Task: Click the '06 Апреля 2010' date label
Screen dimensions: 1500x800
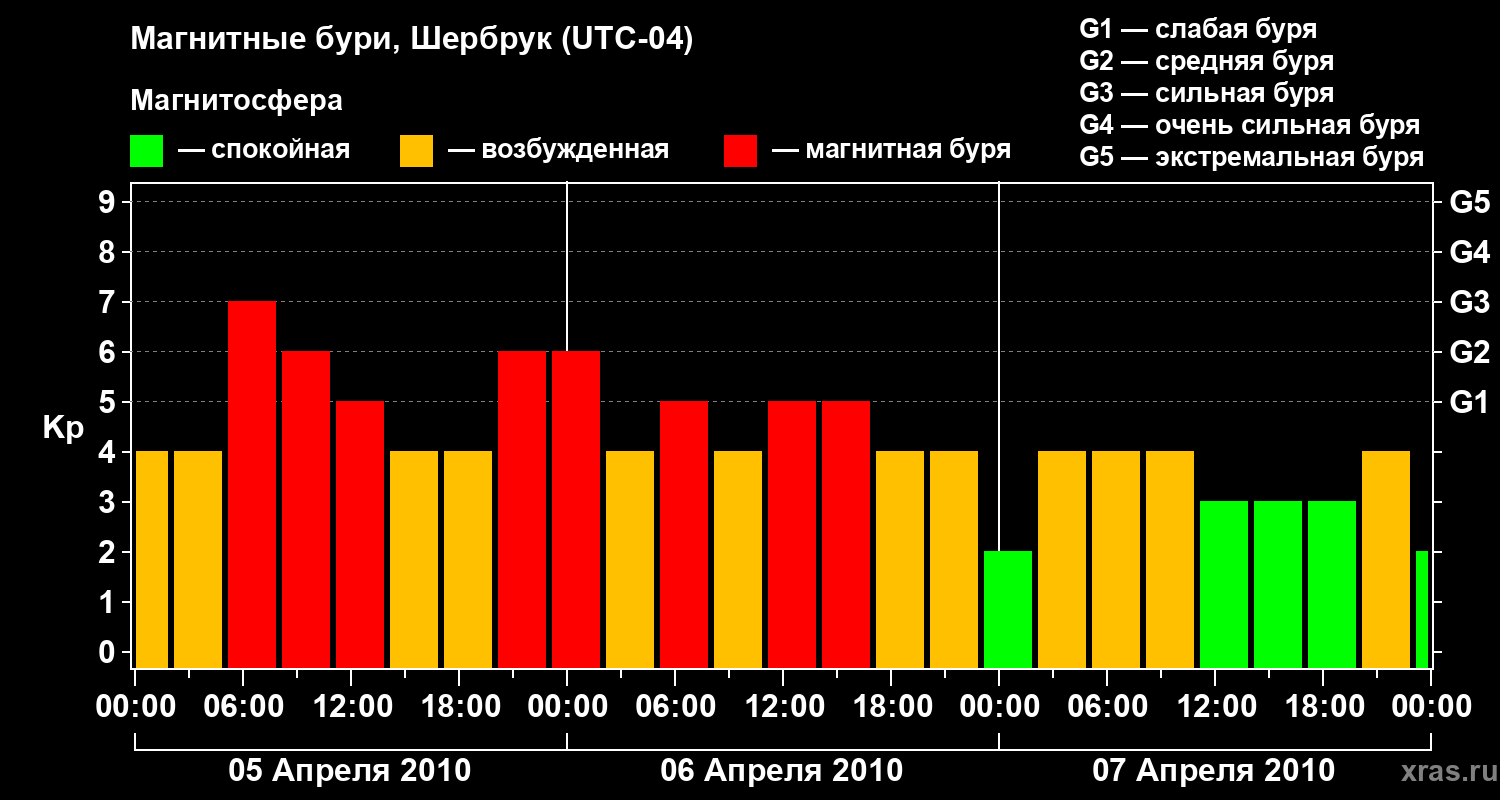Action: (x=782, y=771)
